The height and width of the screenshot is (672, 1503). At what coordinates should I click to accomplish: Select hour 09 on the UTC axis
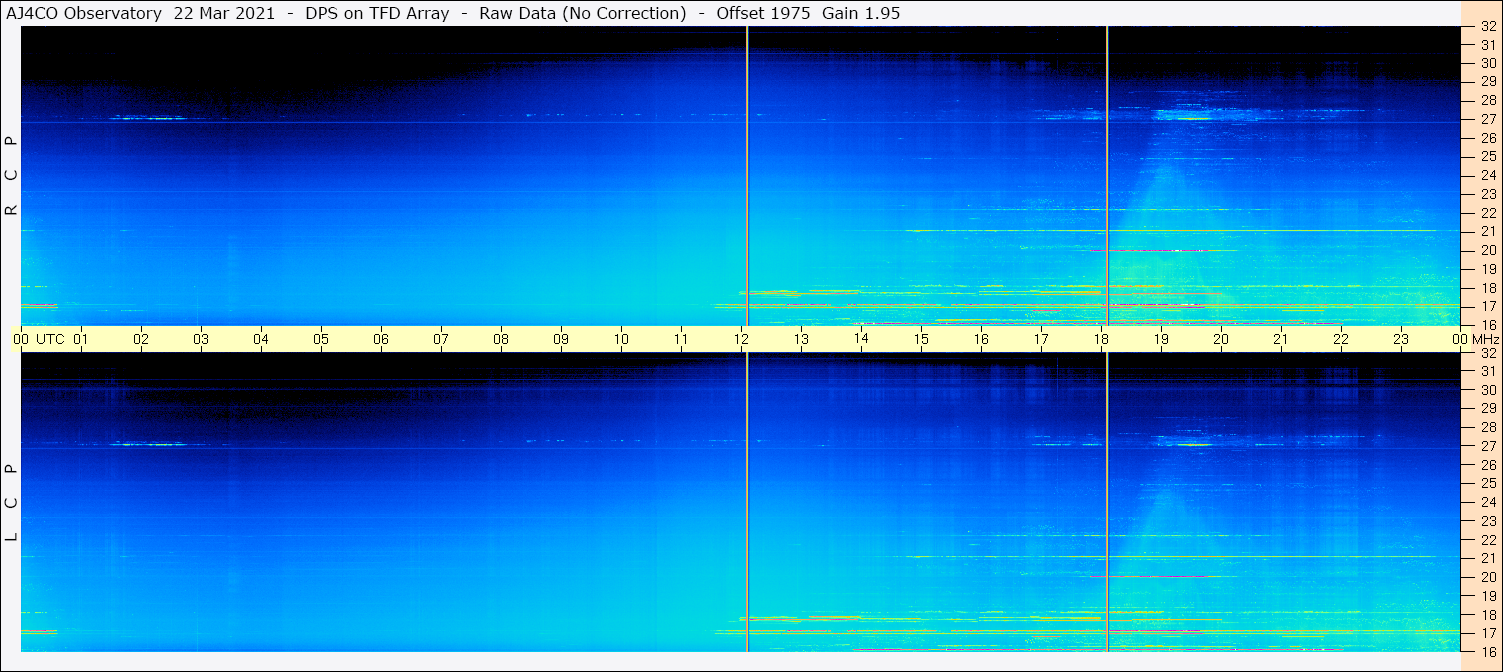click(x=561, y=339)
